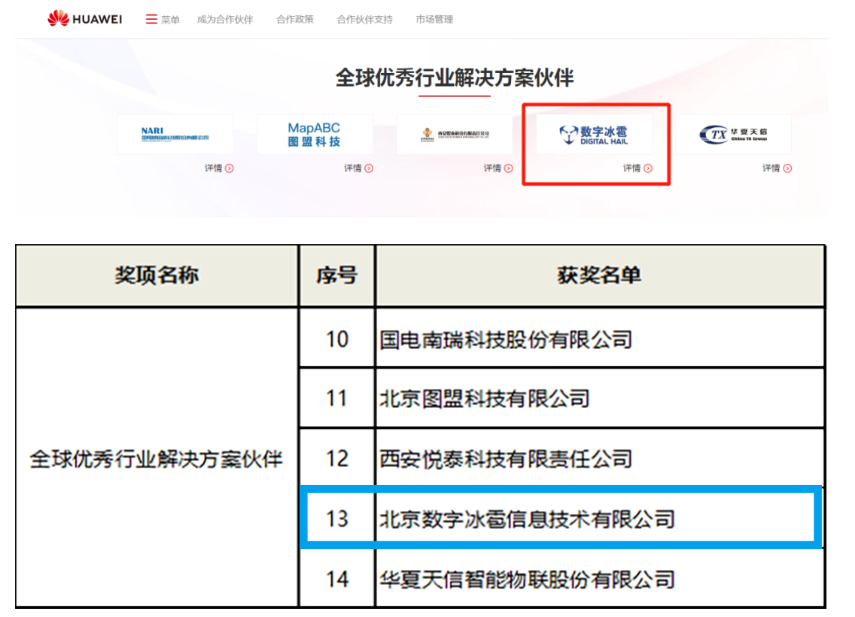
Task: Open the 成为合作伙伴 menu item
Action: [225, 19]
